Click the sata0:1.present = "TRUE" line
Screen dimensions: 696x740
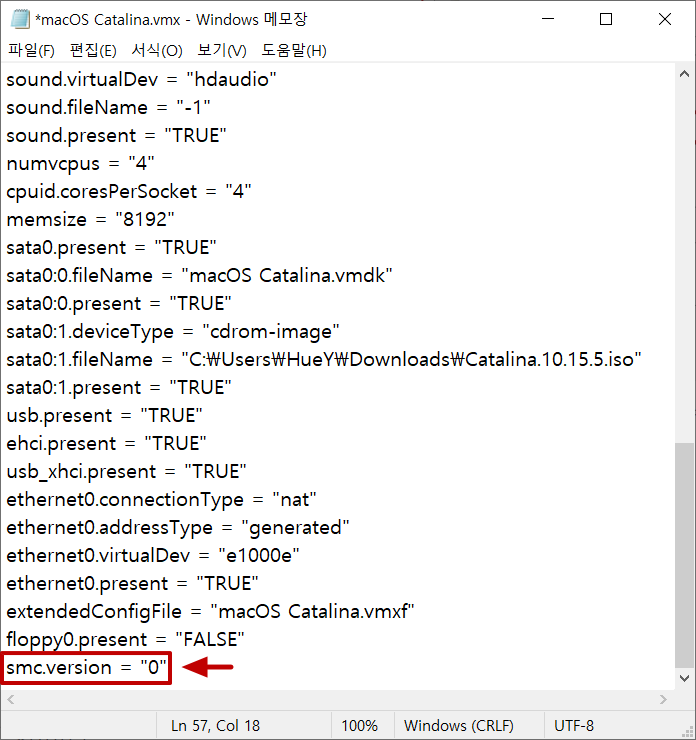(119, 387)
